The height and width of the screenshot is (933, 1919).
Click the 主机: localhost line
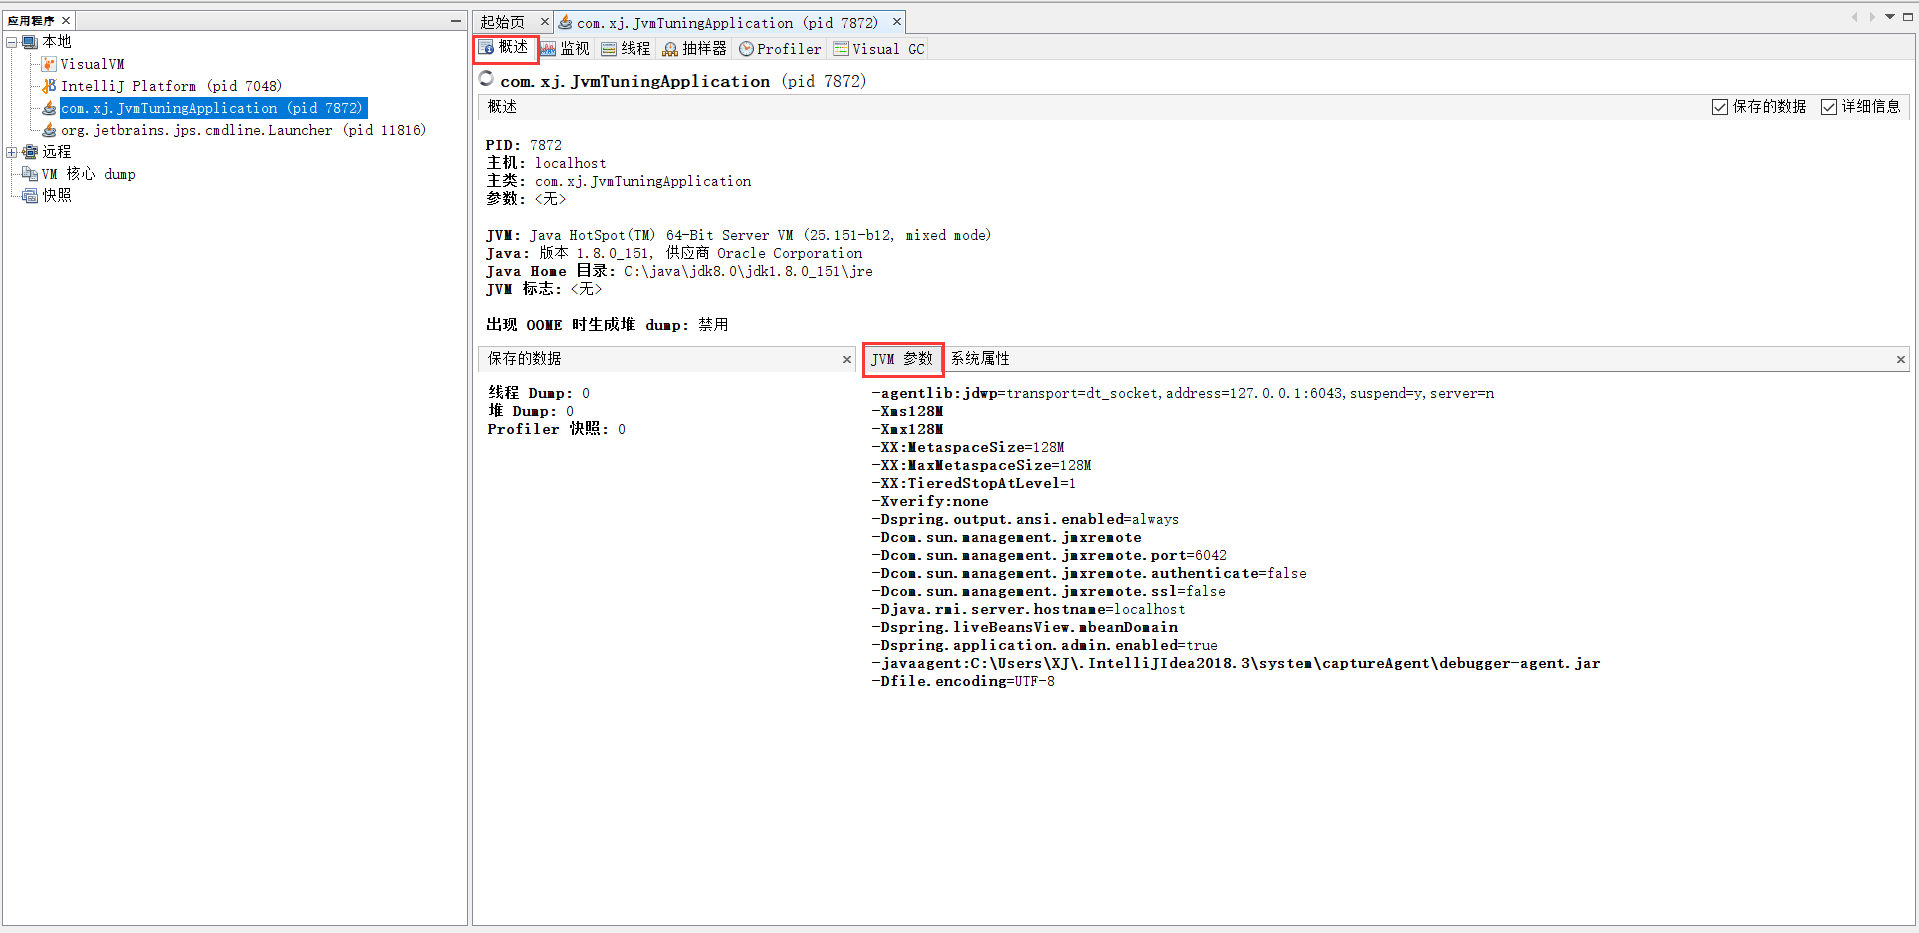(x=546, y=163)
